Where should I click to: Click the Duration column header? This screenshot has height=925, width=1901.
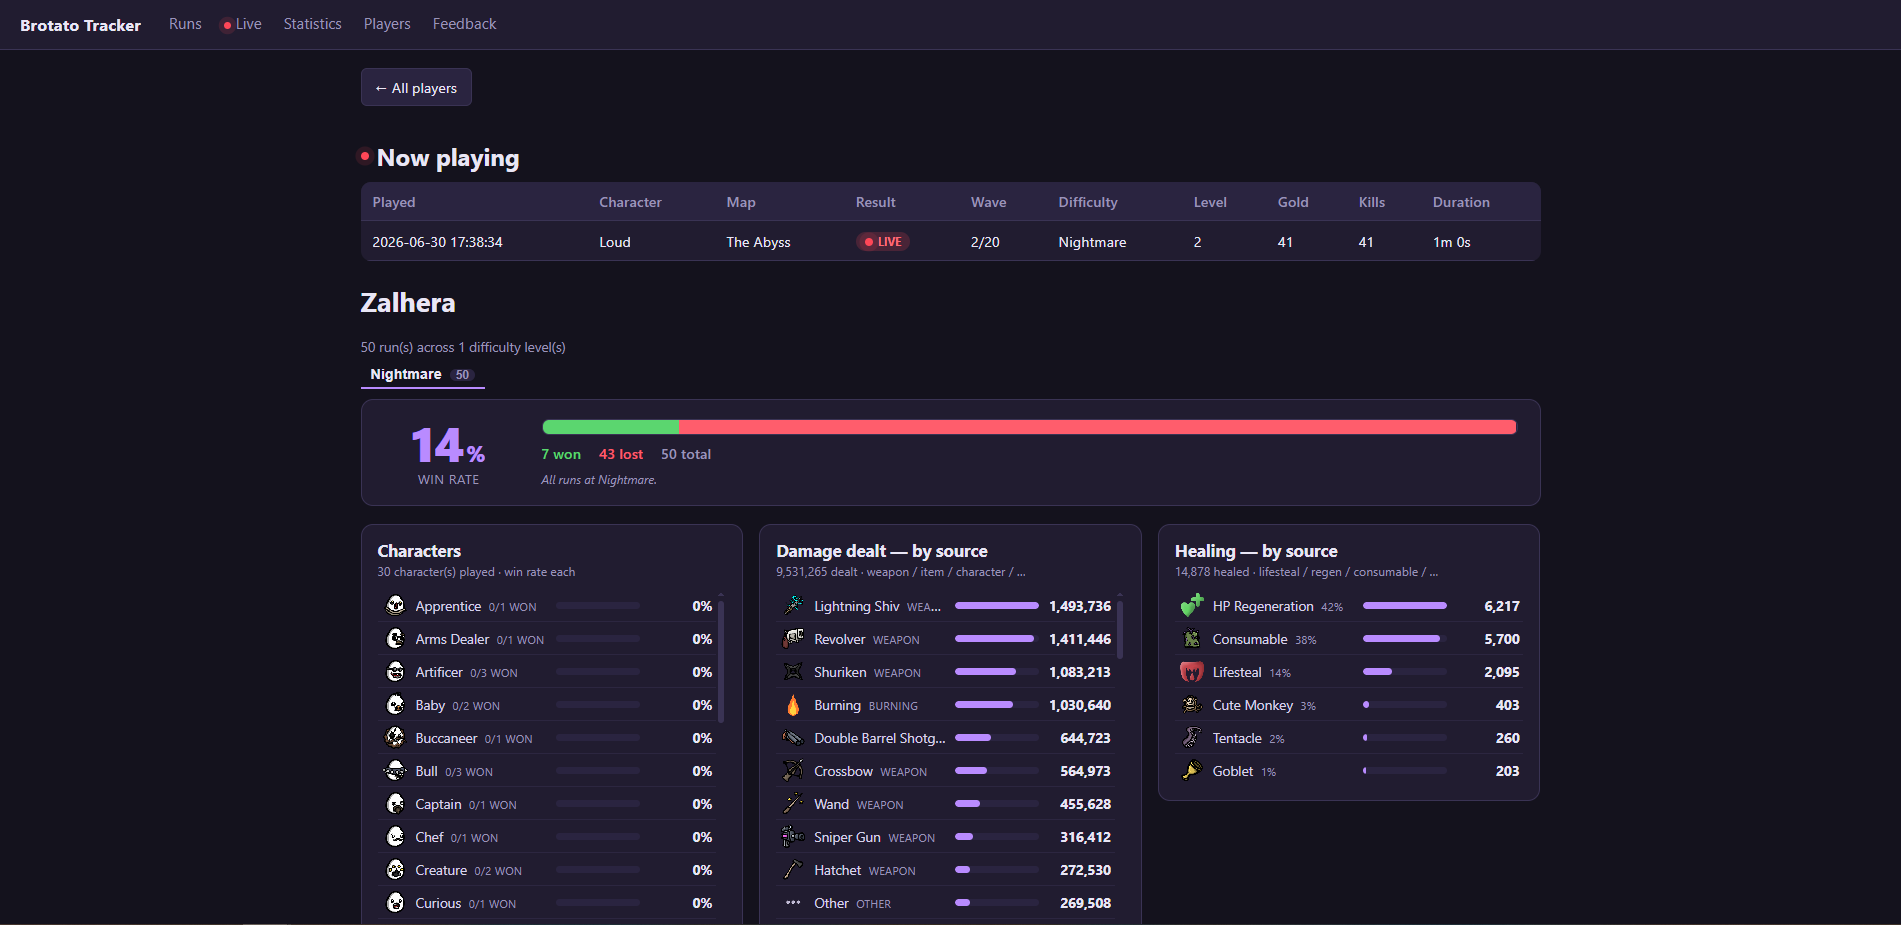(x=1461, y=202)
